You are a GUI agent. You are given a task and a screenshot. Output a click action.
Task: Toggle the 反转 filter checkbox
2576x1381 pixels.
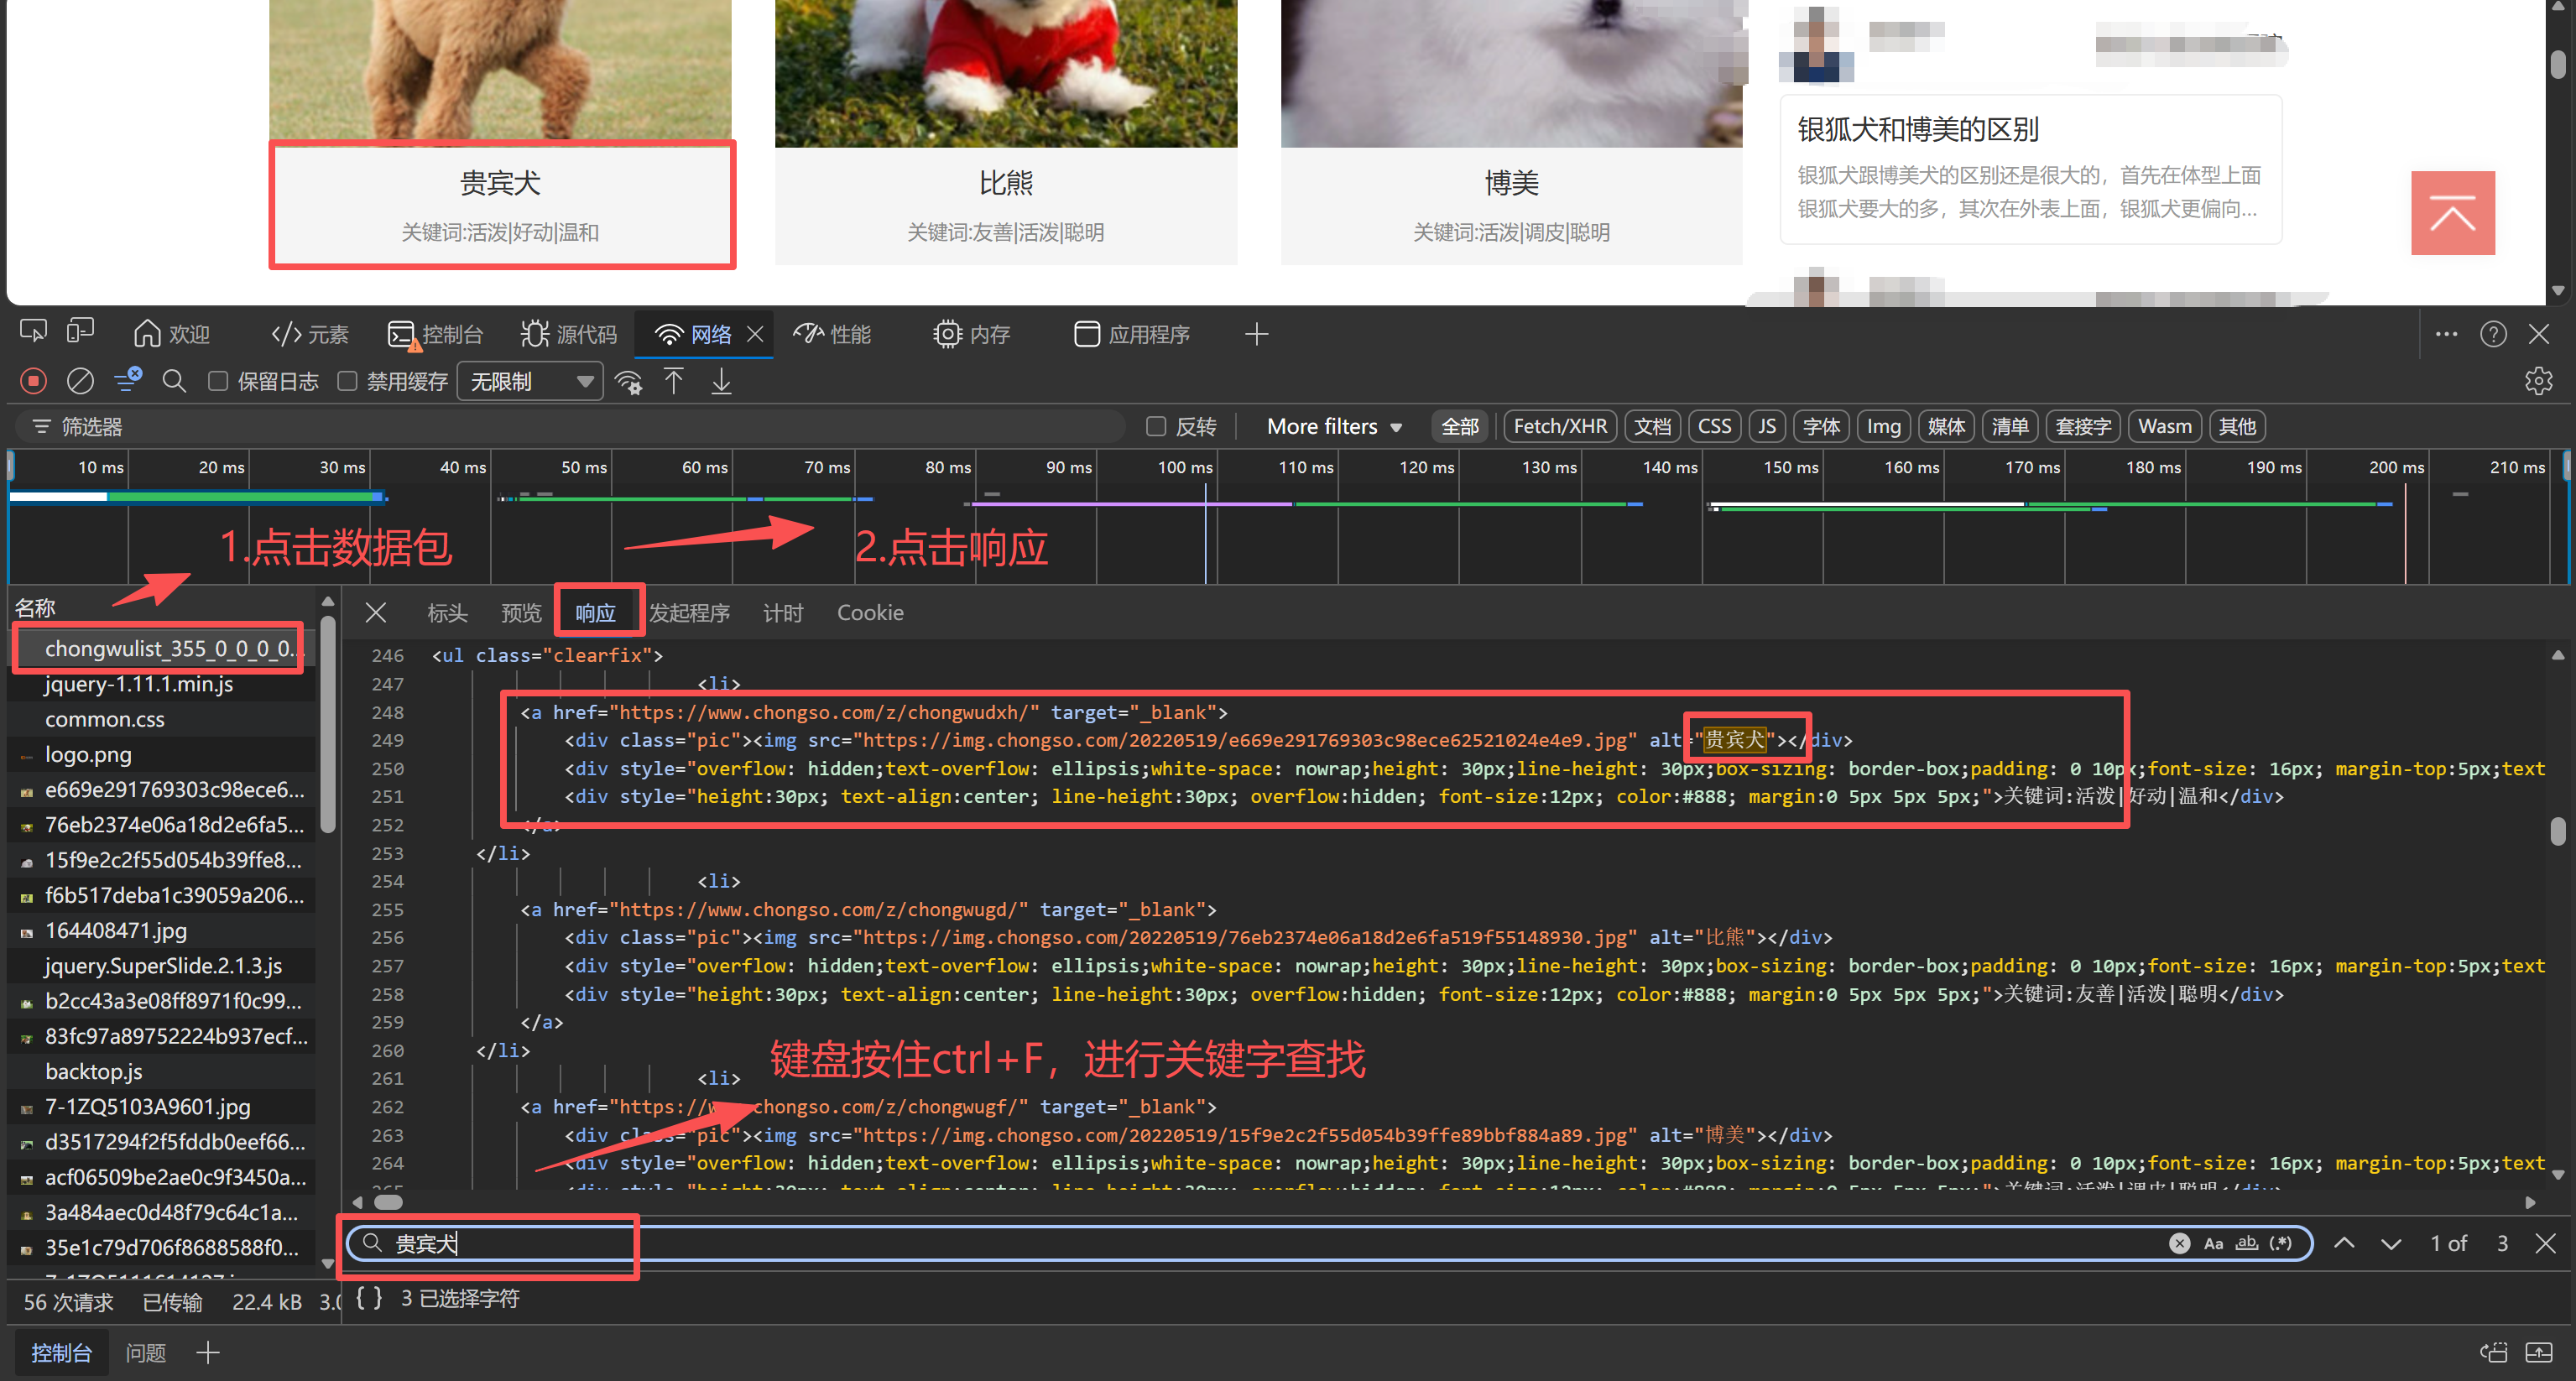click(1156, 425)
